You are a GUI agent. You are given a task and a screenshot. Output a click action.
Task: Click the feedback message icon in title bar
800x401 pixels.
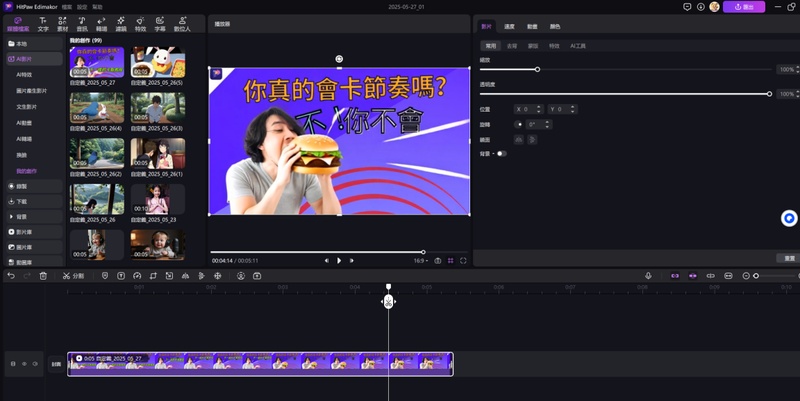[687, 7]
